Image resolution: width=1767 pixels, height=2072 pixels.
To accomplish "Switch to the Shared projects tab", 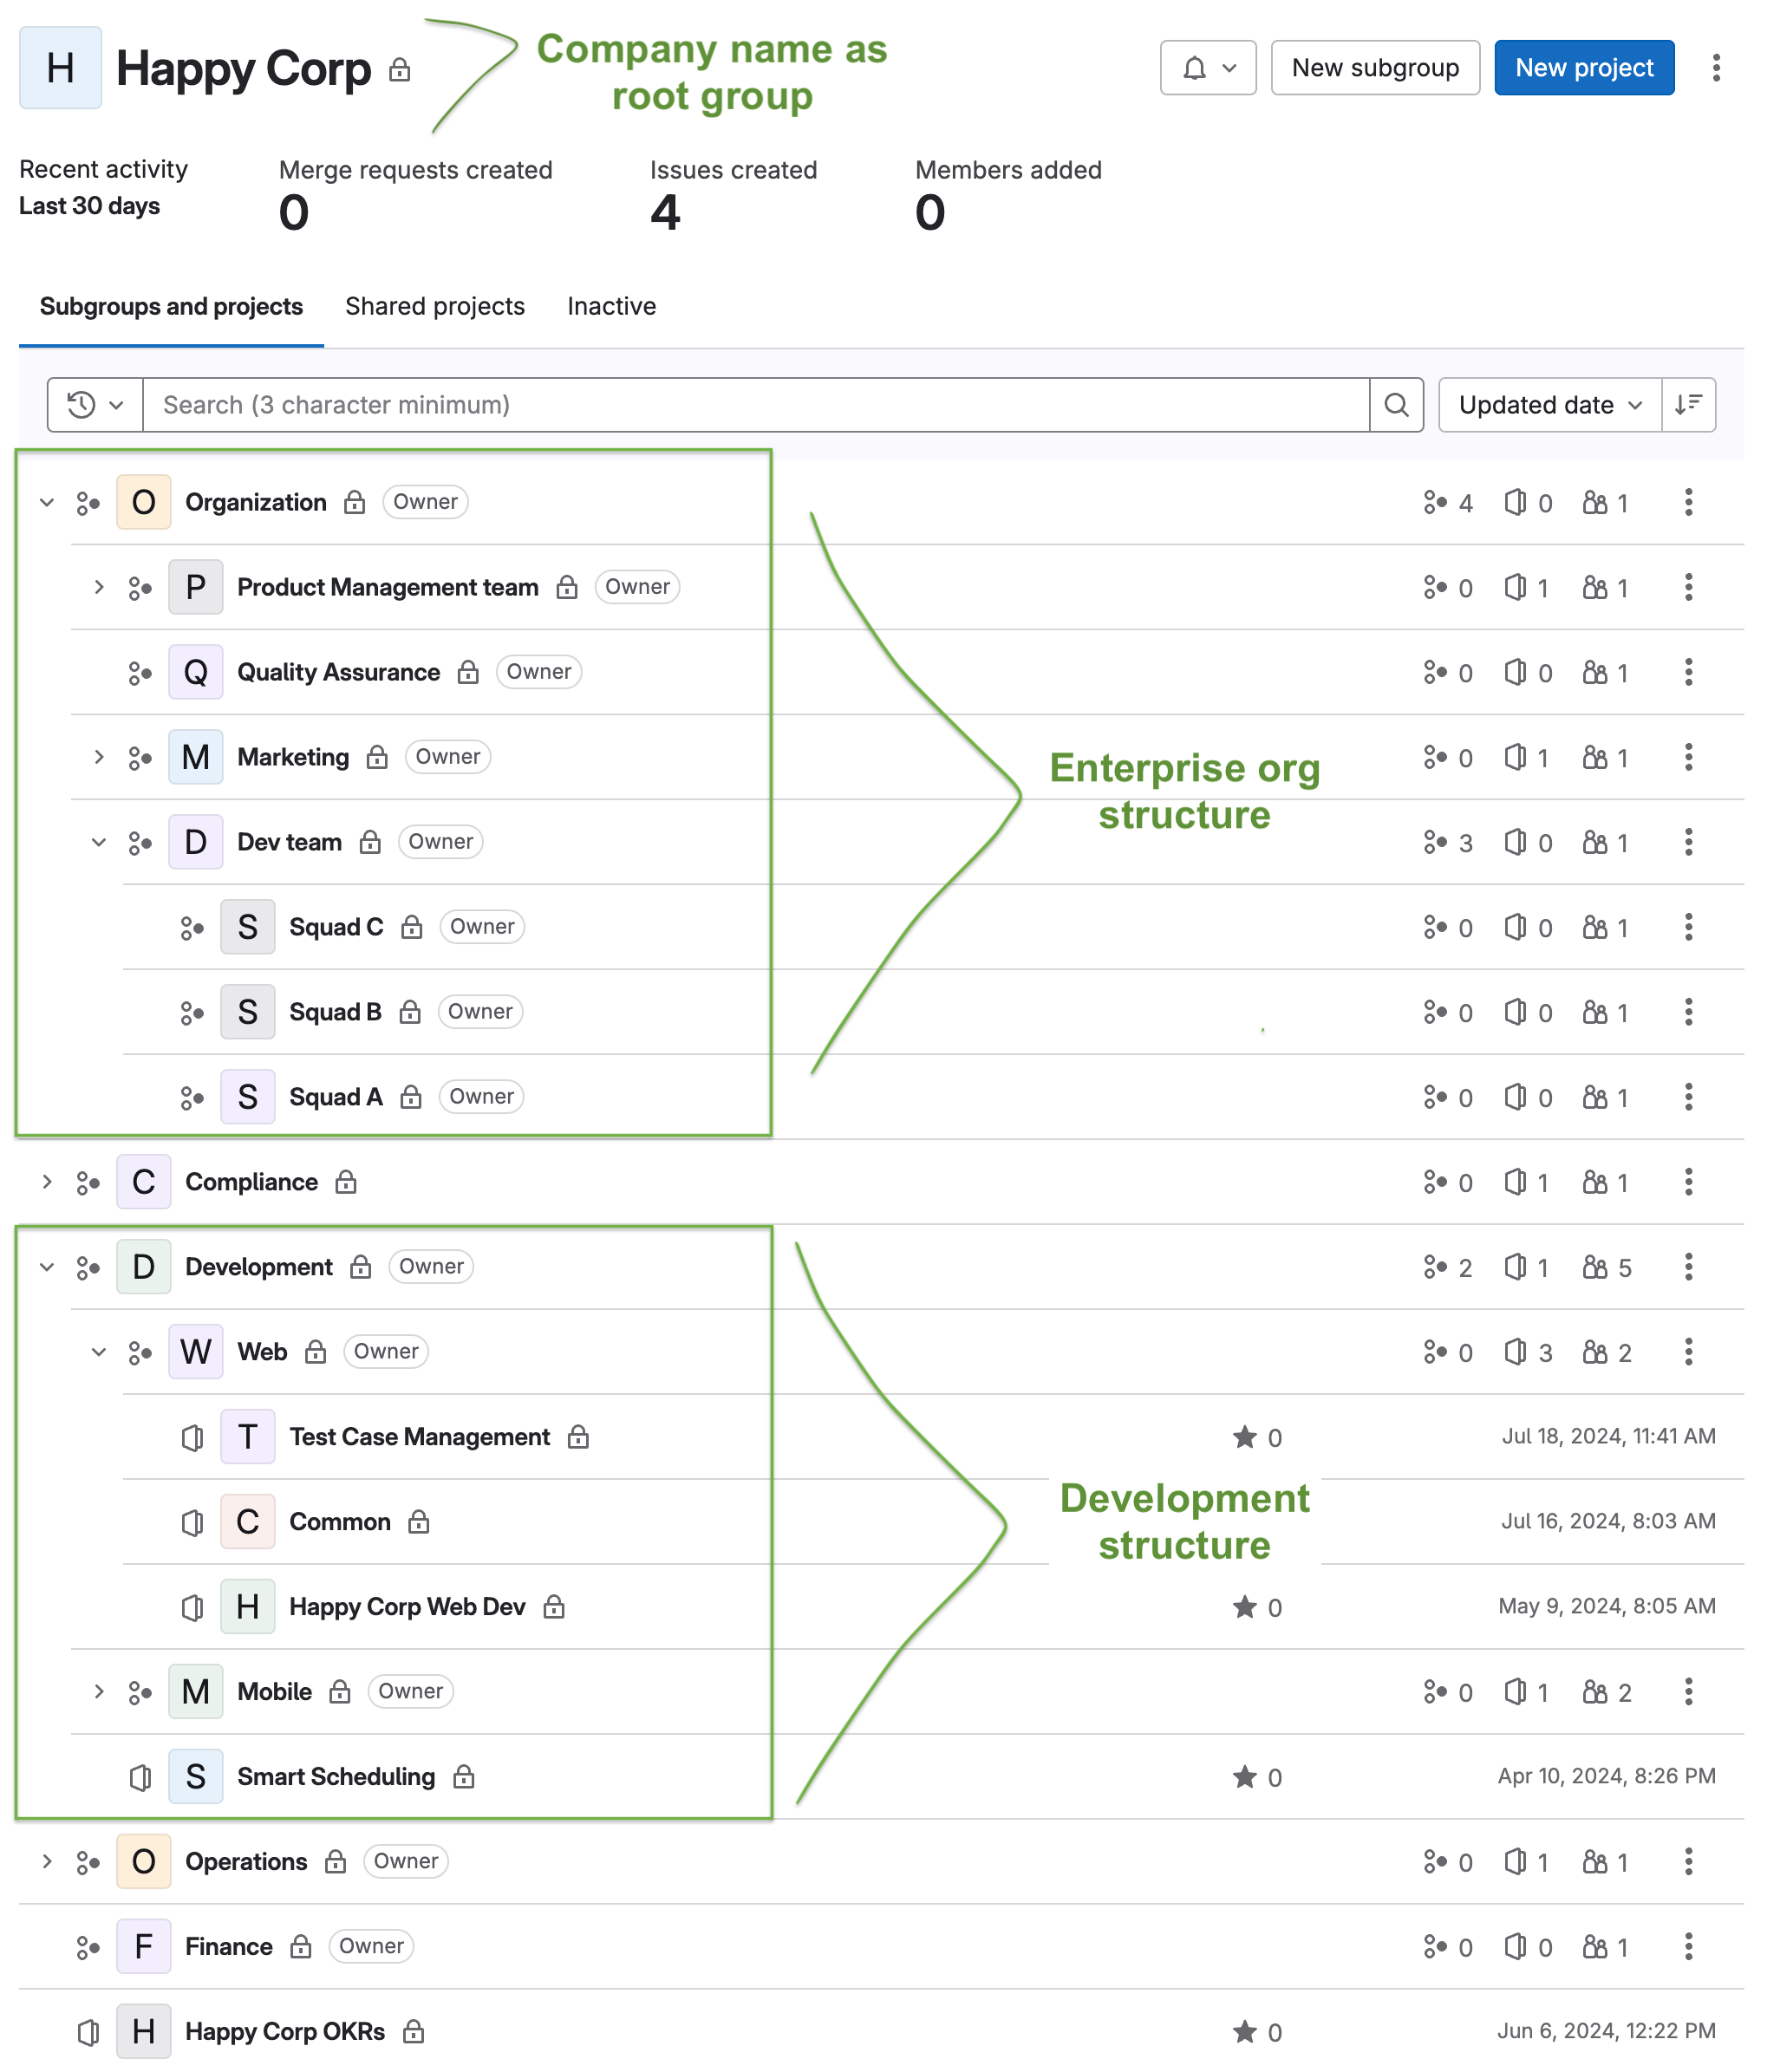I will [435, 306].
